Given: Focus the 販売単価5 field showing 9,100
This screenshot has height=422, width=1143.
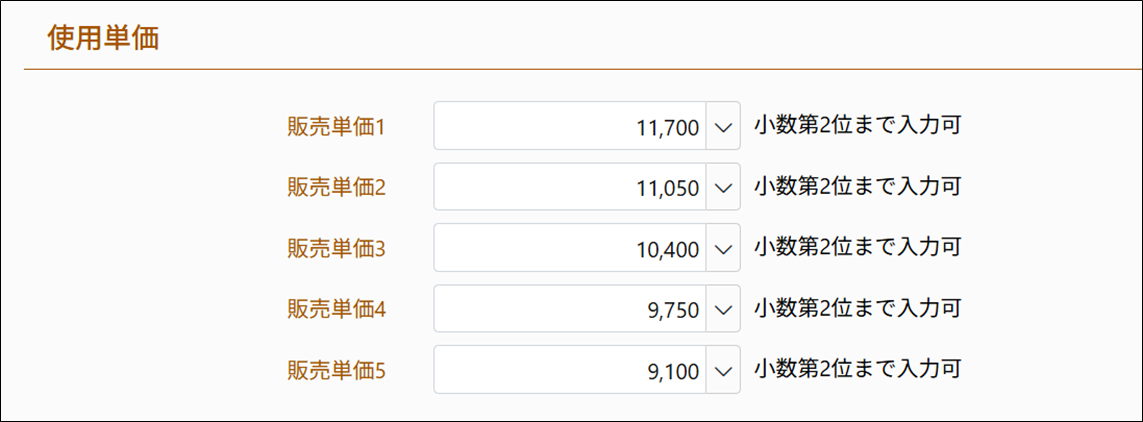Looking at the screenshot, I should coord(570,370).
